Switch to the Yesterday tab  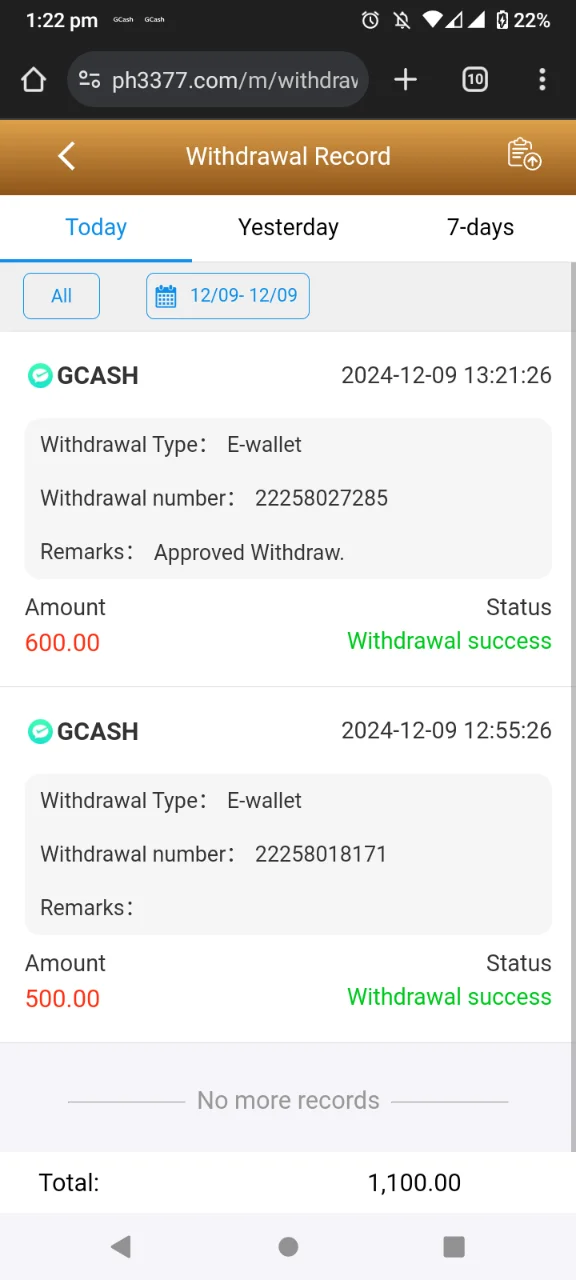[x=288, y=227]
